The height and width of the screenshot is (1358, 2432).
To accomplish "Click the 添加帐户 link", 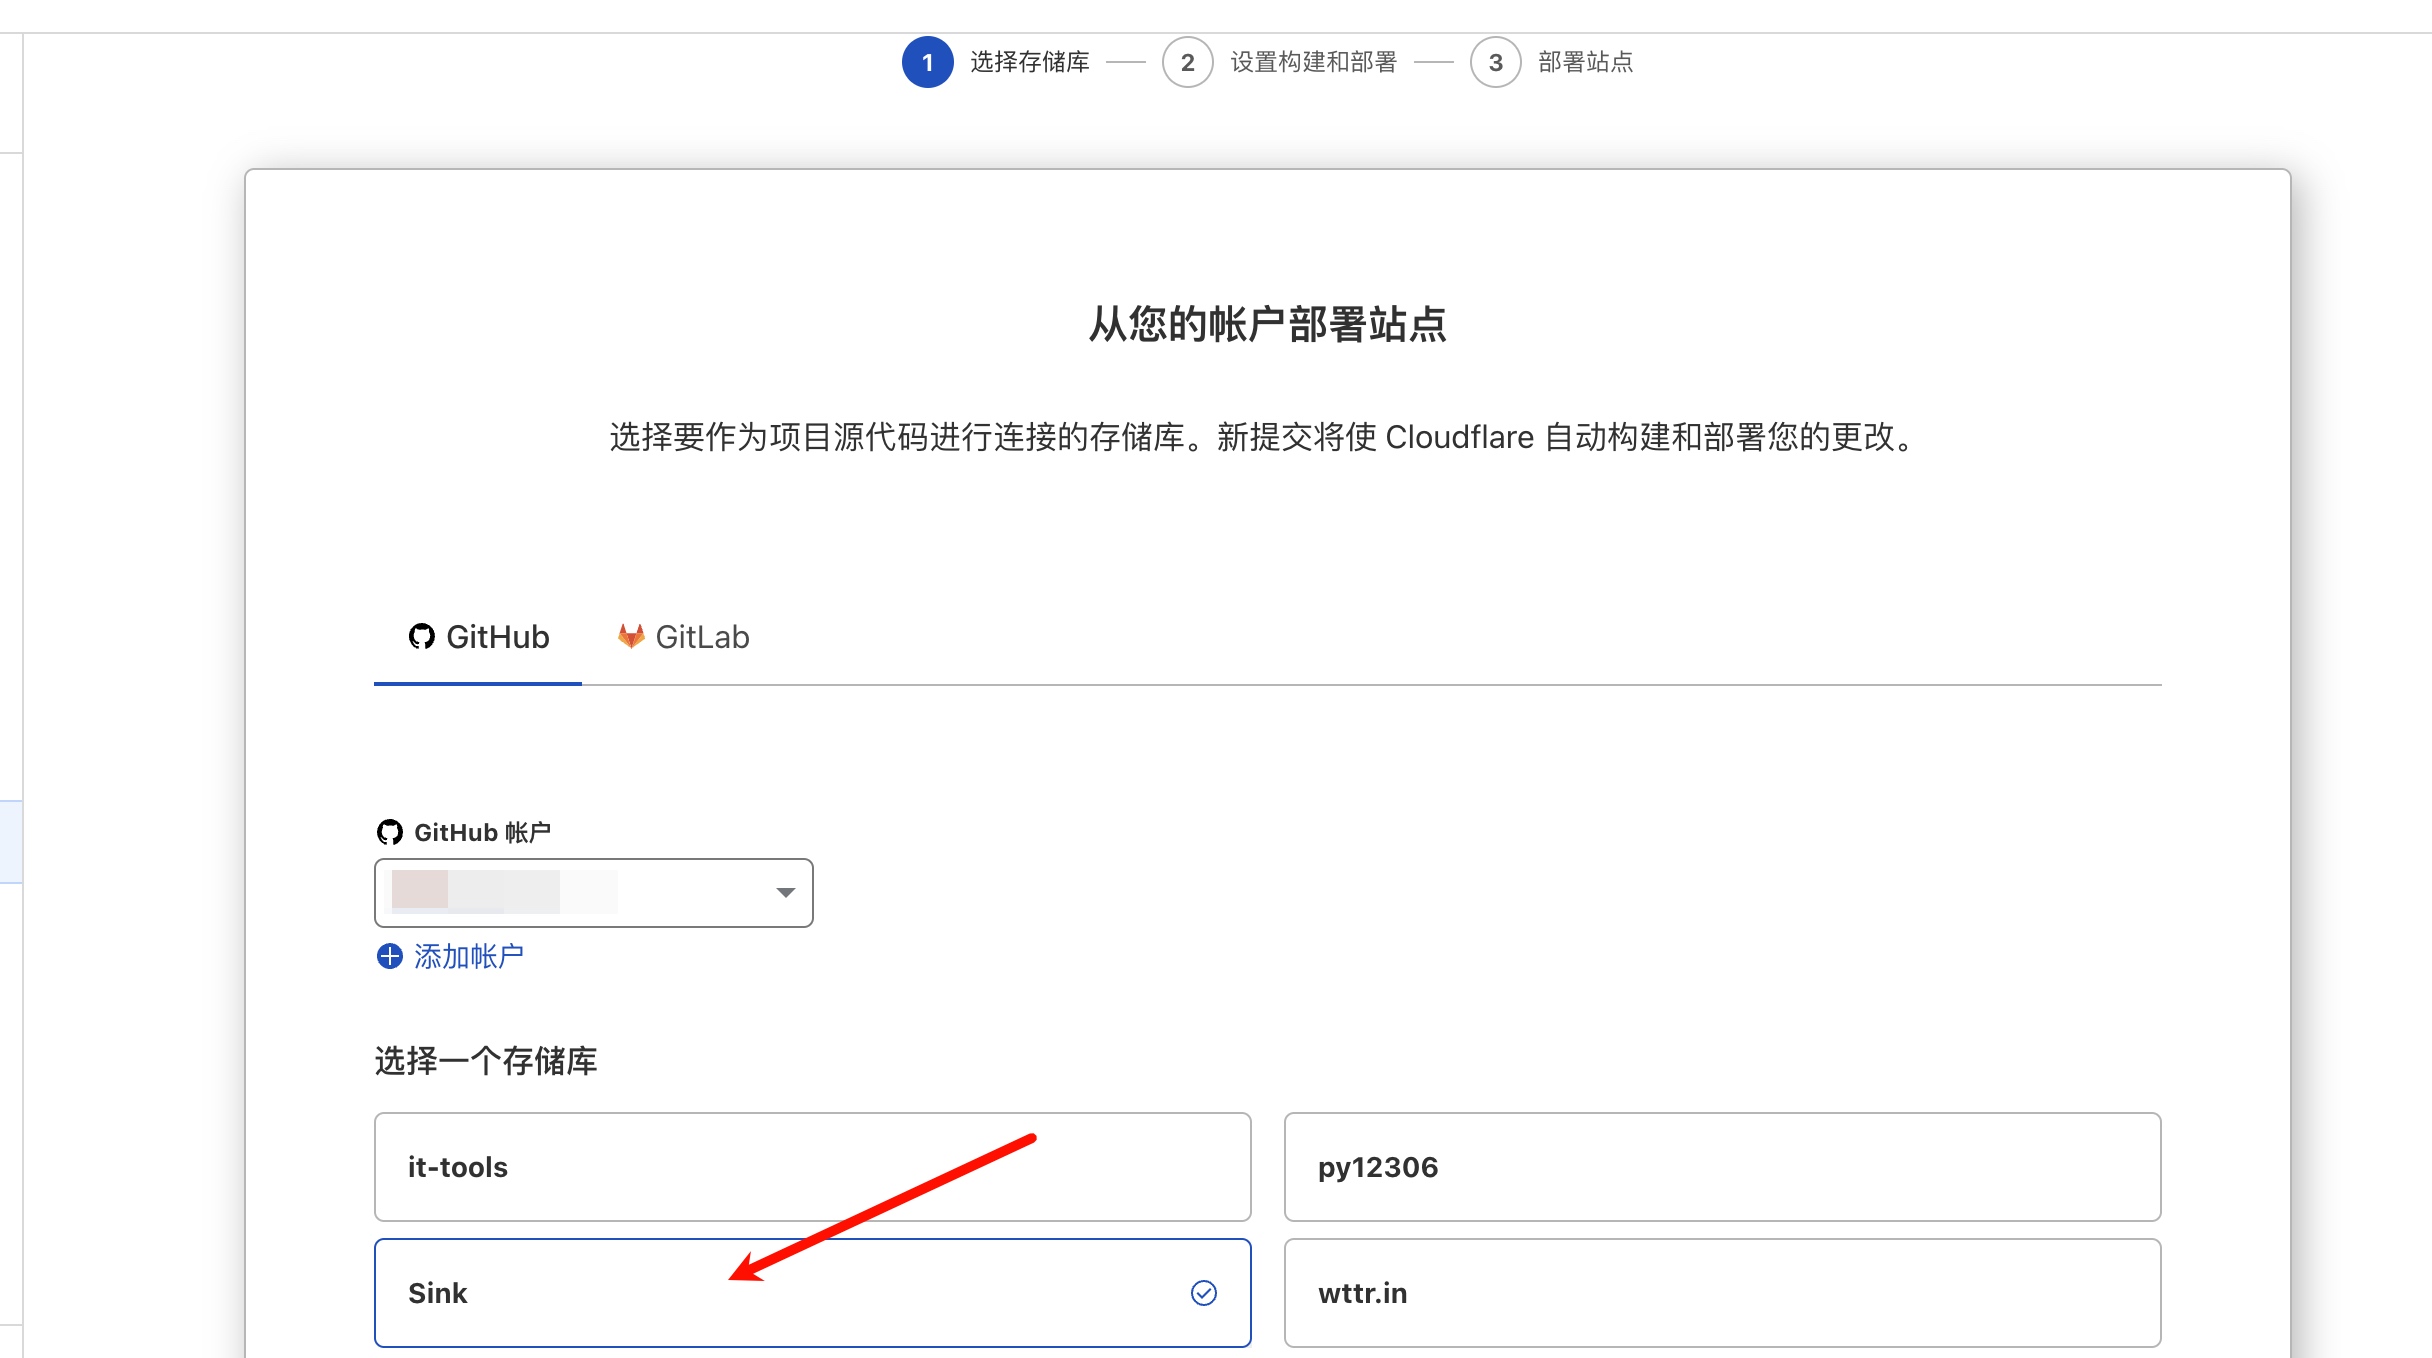I will pos(468,957).
